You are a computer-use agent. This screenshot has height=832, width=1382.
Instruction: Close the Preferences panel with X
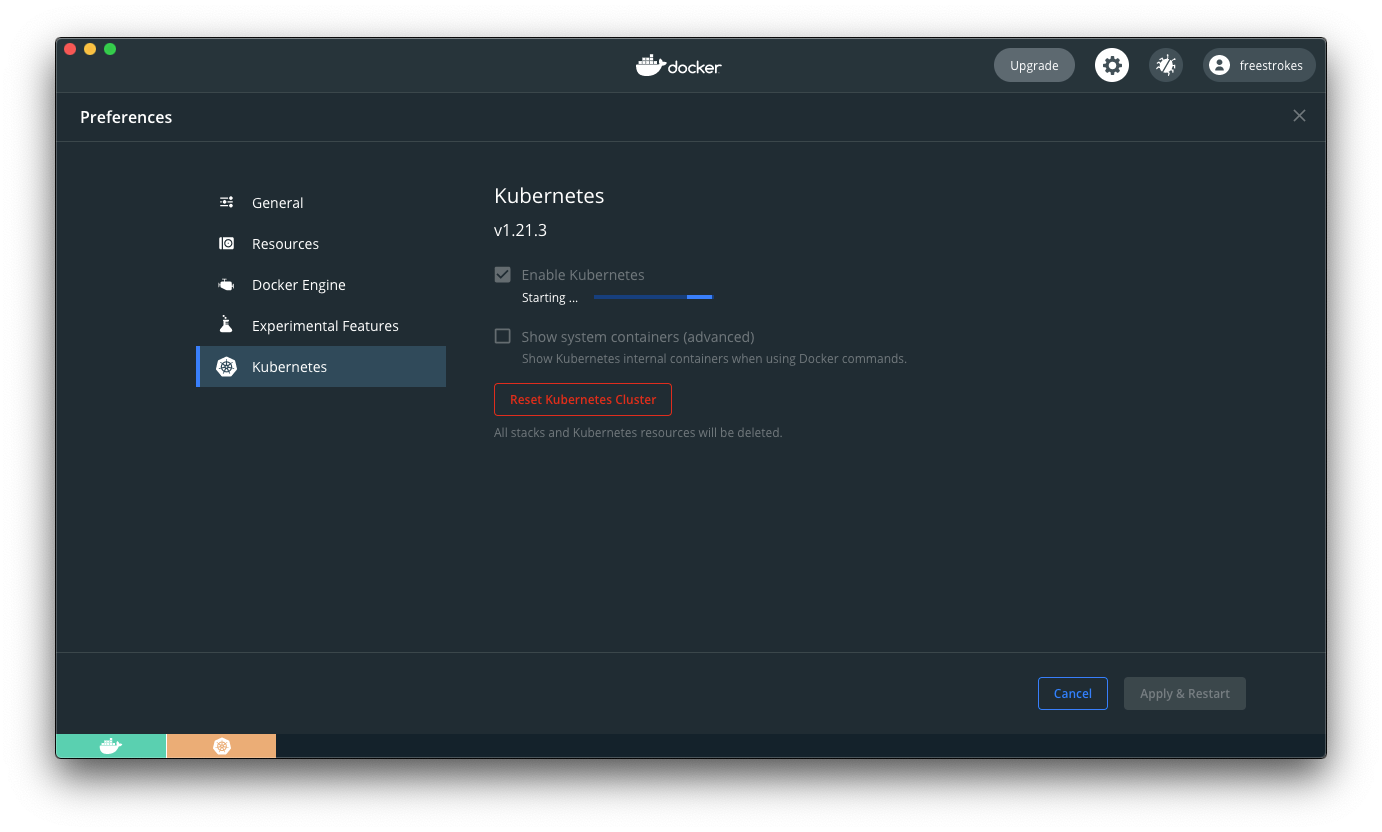pos(1299,116)
